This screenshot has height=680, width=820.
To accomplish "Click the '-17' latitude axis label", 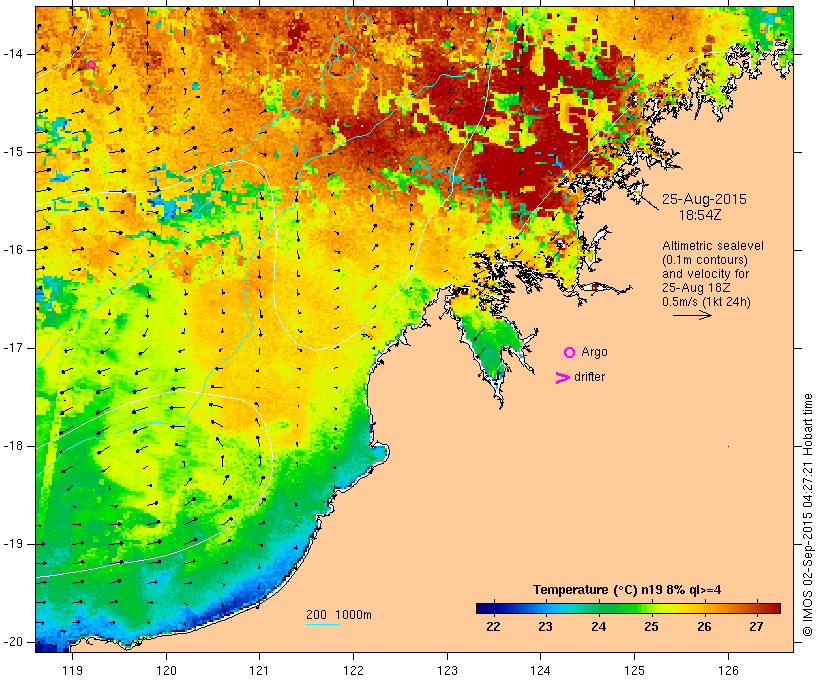I will 12,348.
